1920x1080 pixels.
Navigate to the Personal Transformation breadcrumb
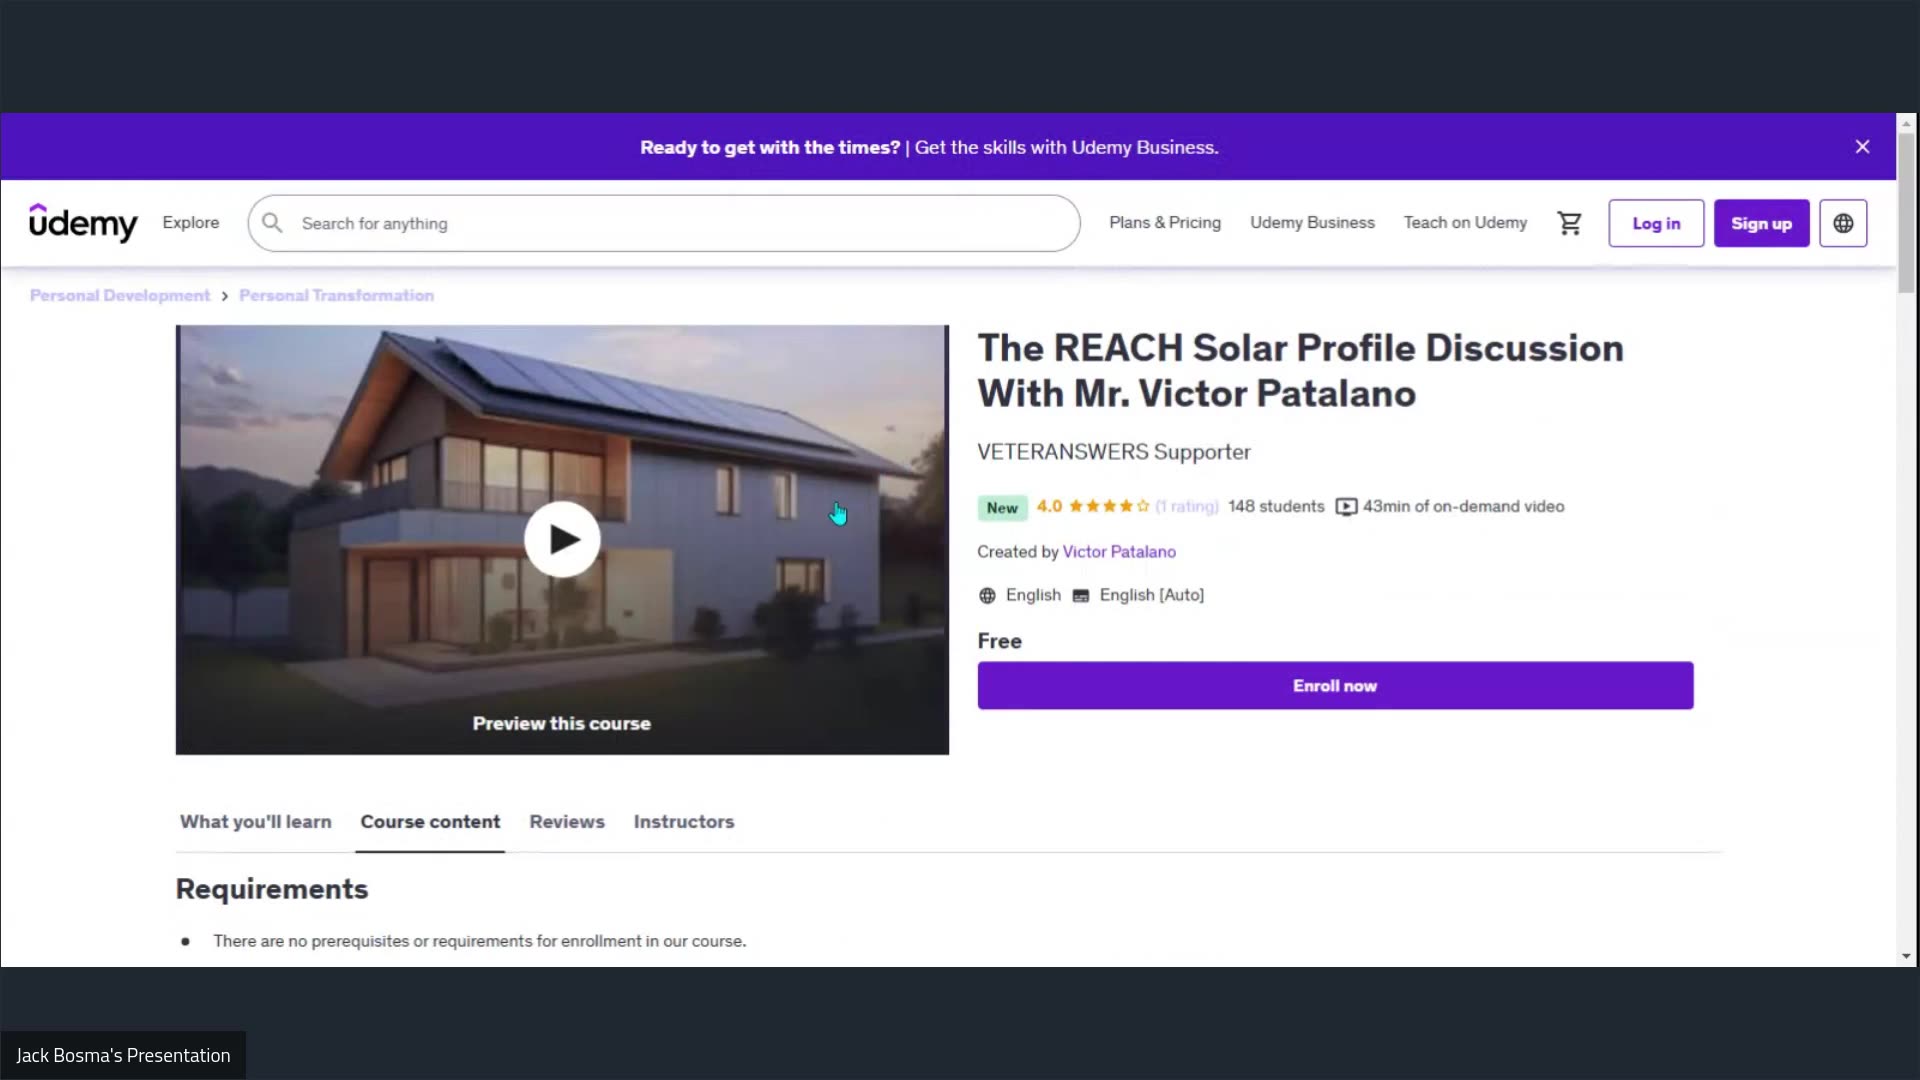pyautogui.click(x=336, y=295)
